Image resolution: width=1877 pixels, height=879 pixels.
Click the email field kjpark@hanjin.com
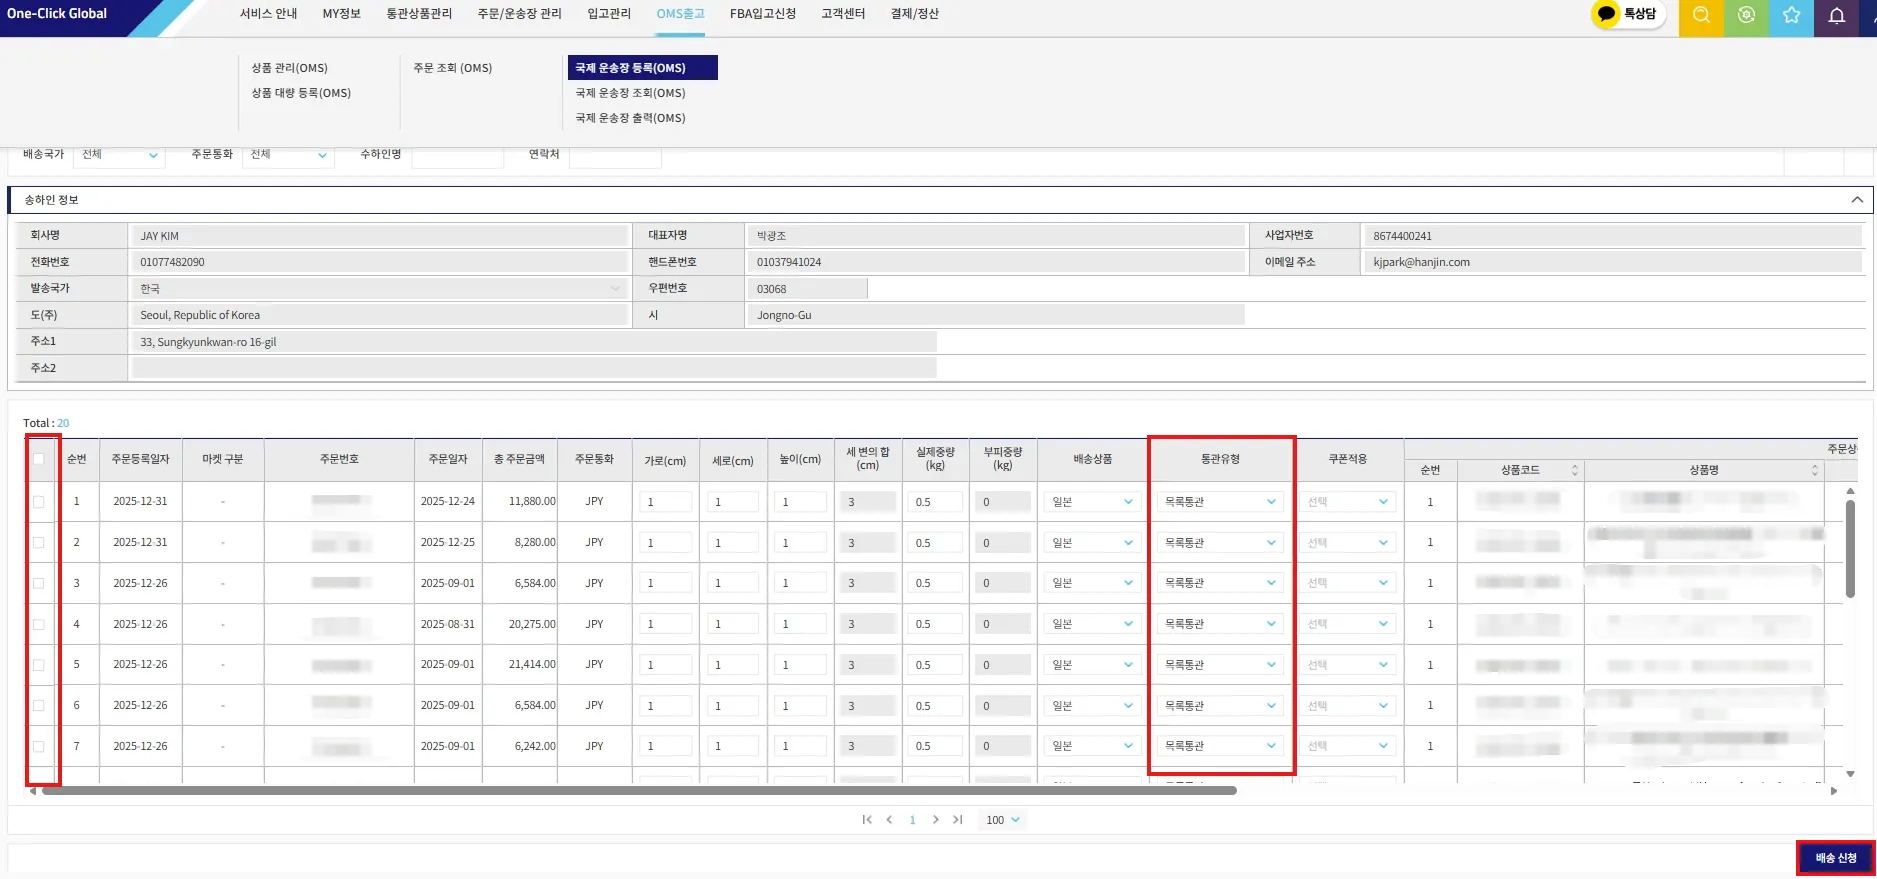[x=1612, y=262]
